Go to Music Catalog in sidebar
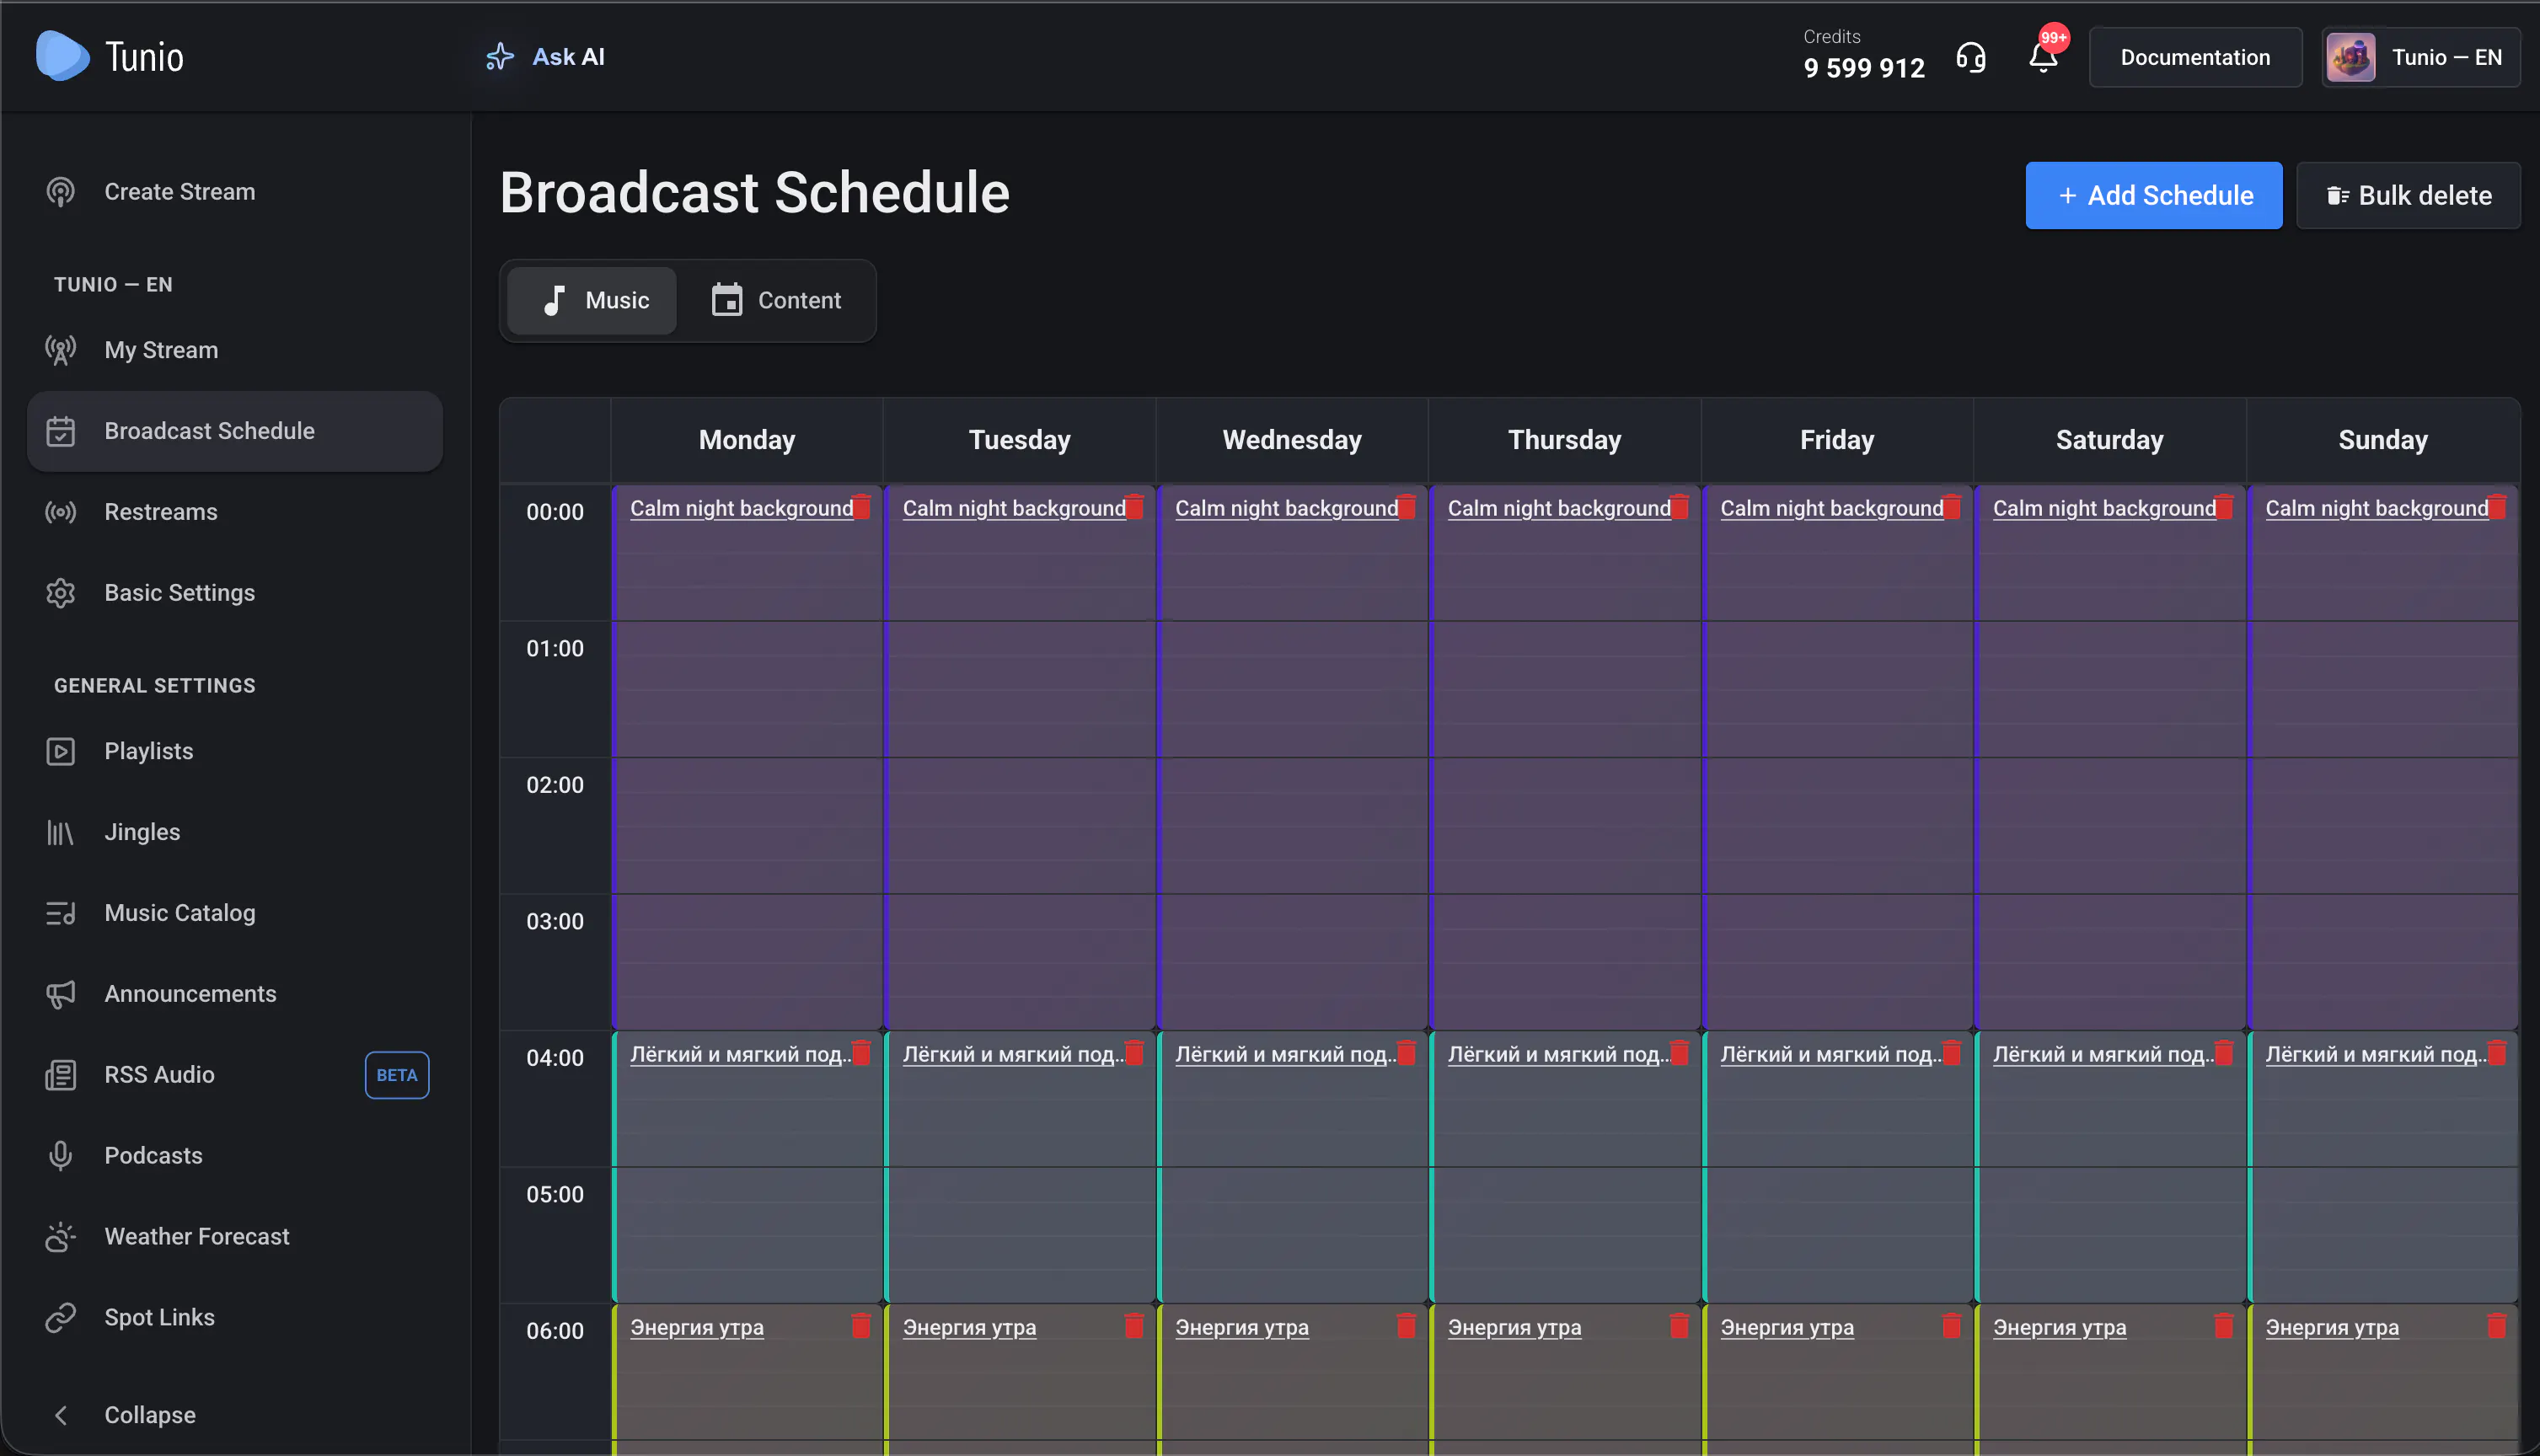This screenshot has height=1456, width=2540. (x=180, y=913)
